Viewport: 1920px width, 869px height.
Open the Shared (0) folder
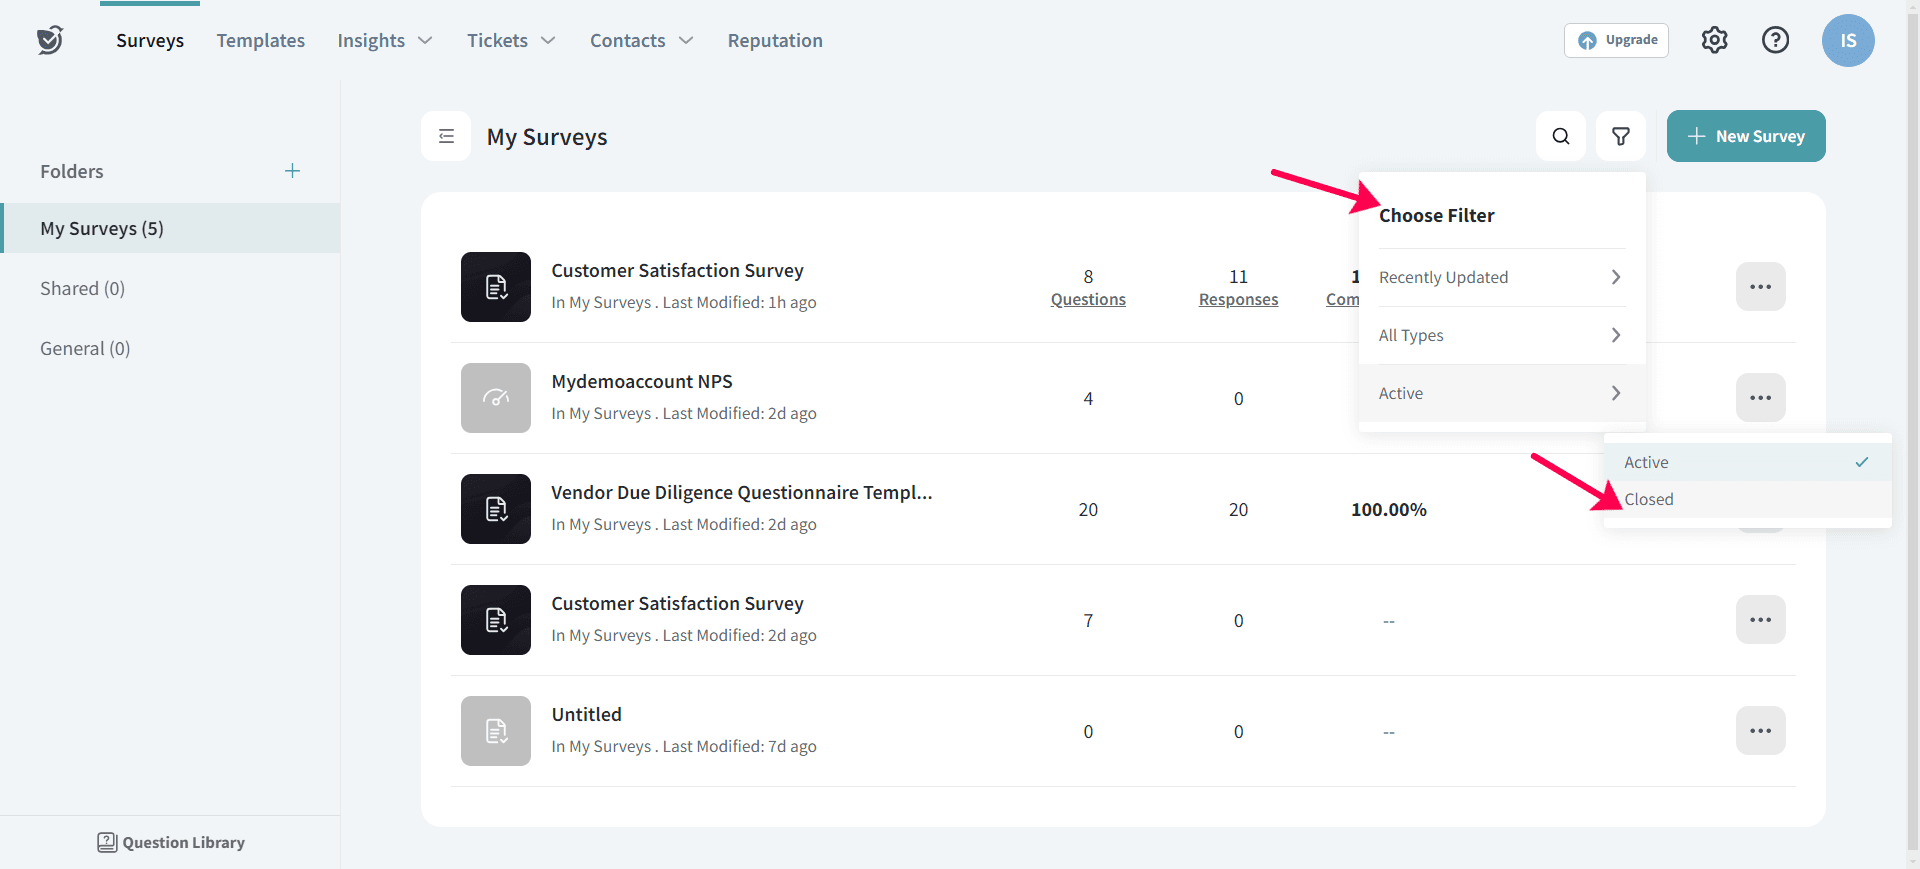point(83,289)
